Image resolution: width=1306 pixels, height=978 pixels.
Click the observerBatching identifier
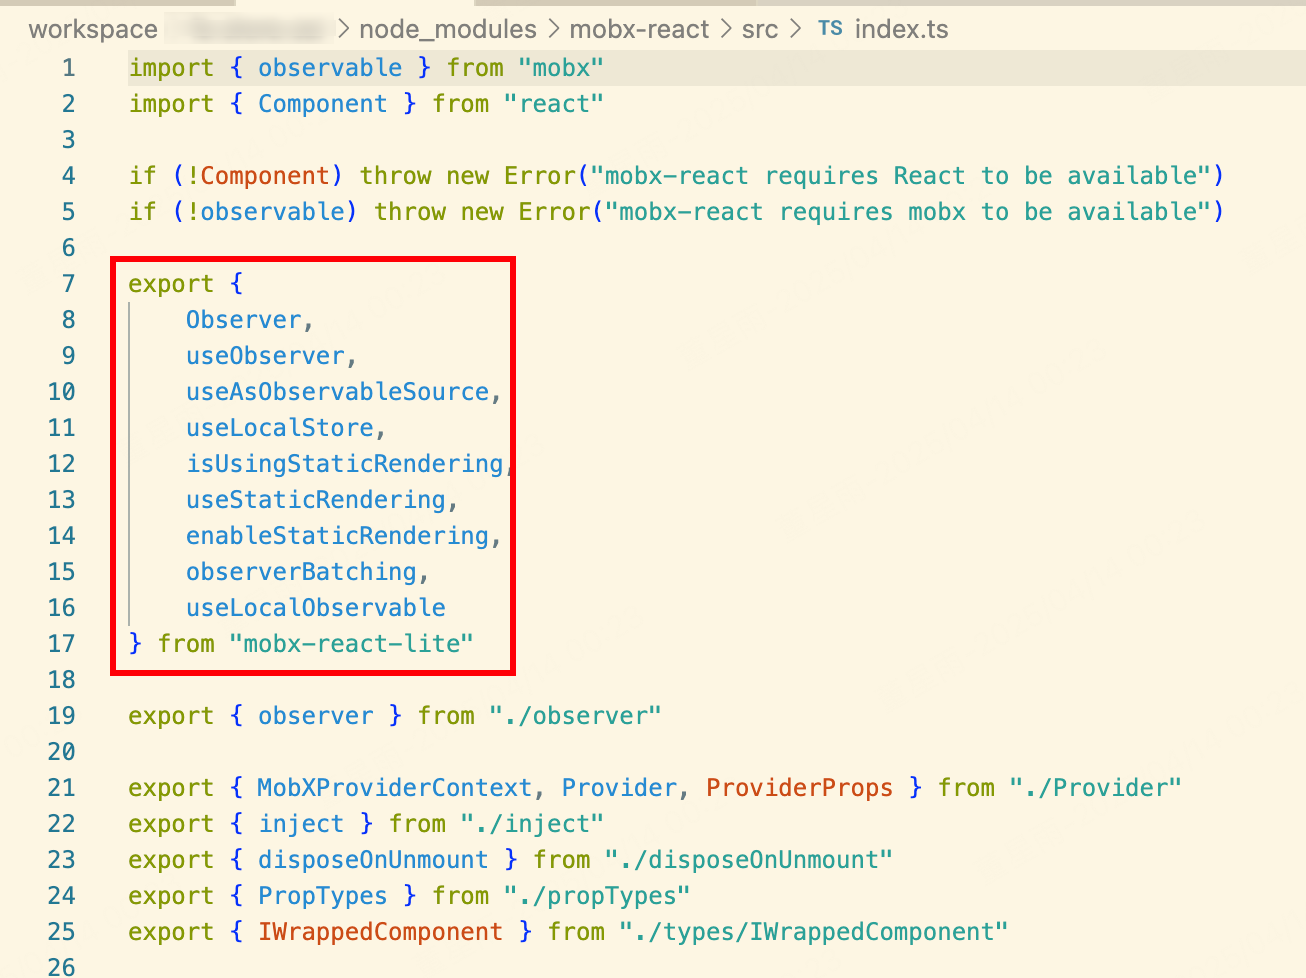301,572
